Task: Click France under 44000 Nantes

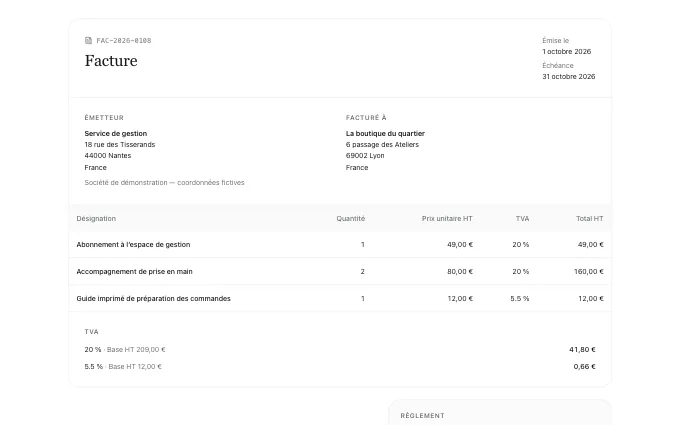Action: (95, 167)
